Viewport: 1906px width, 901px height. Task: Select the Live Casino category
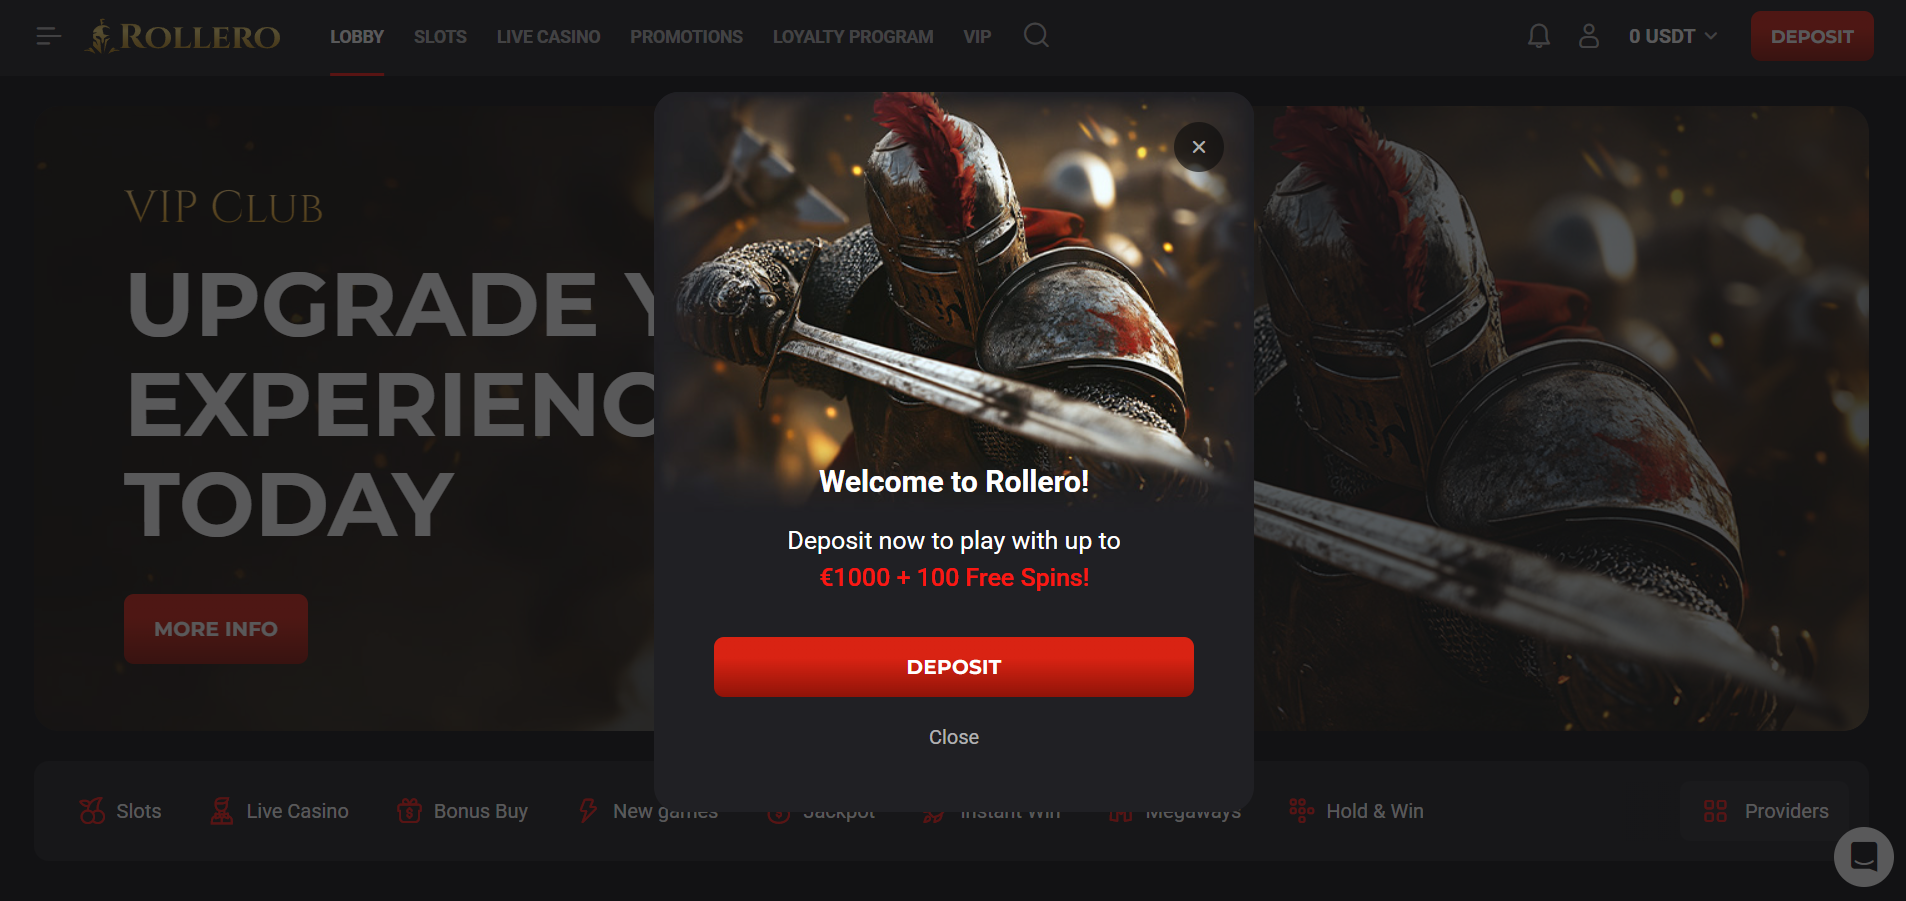279,811
